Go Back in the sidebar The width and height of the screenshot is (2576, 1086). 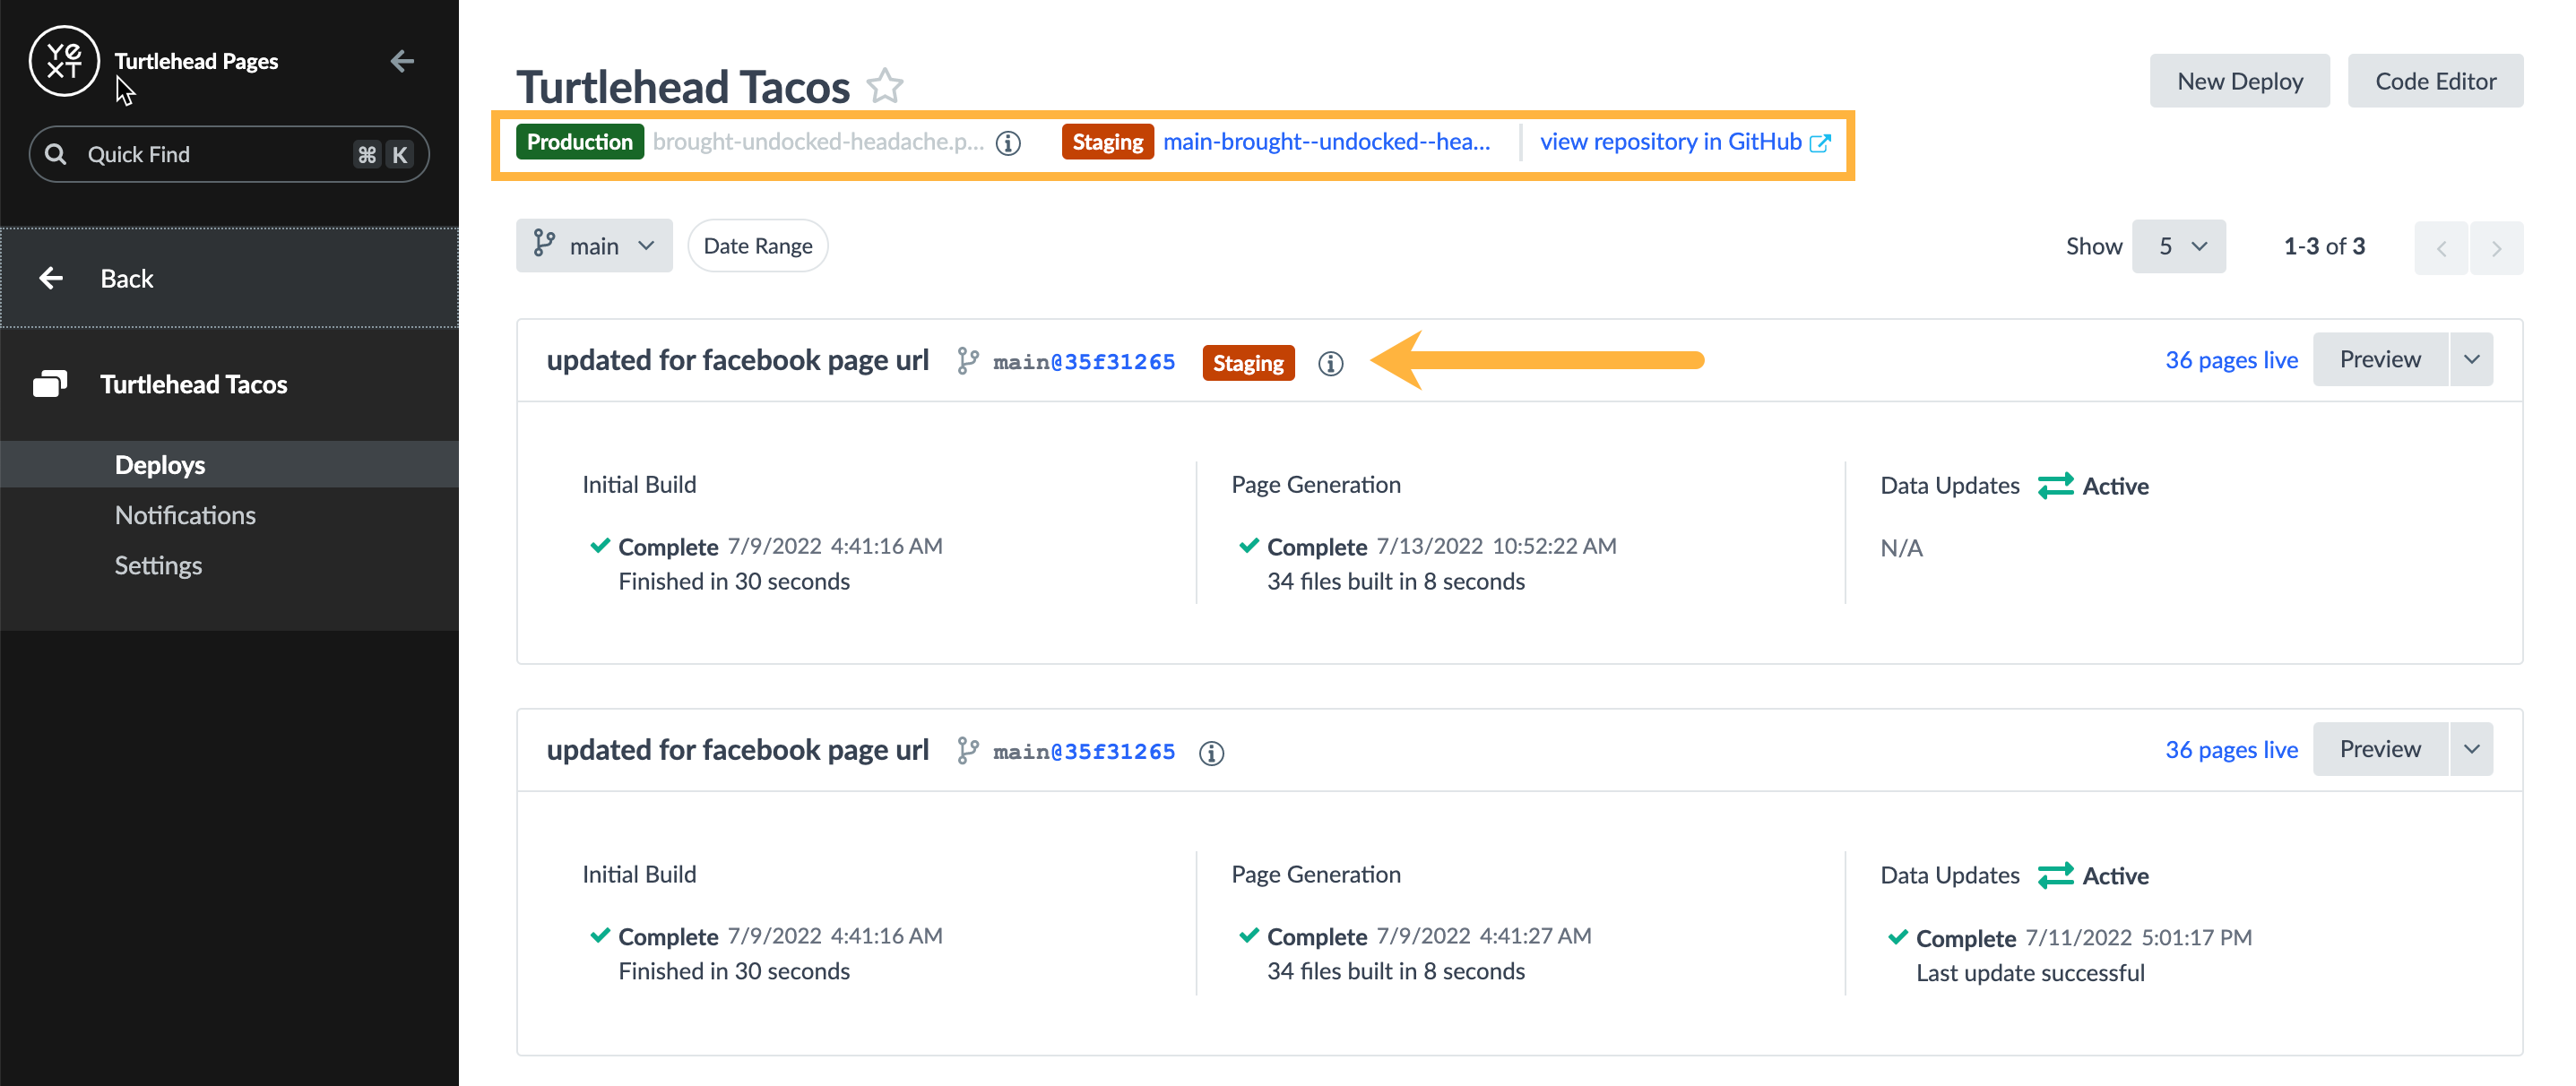[x=229, y=278]
